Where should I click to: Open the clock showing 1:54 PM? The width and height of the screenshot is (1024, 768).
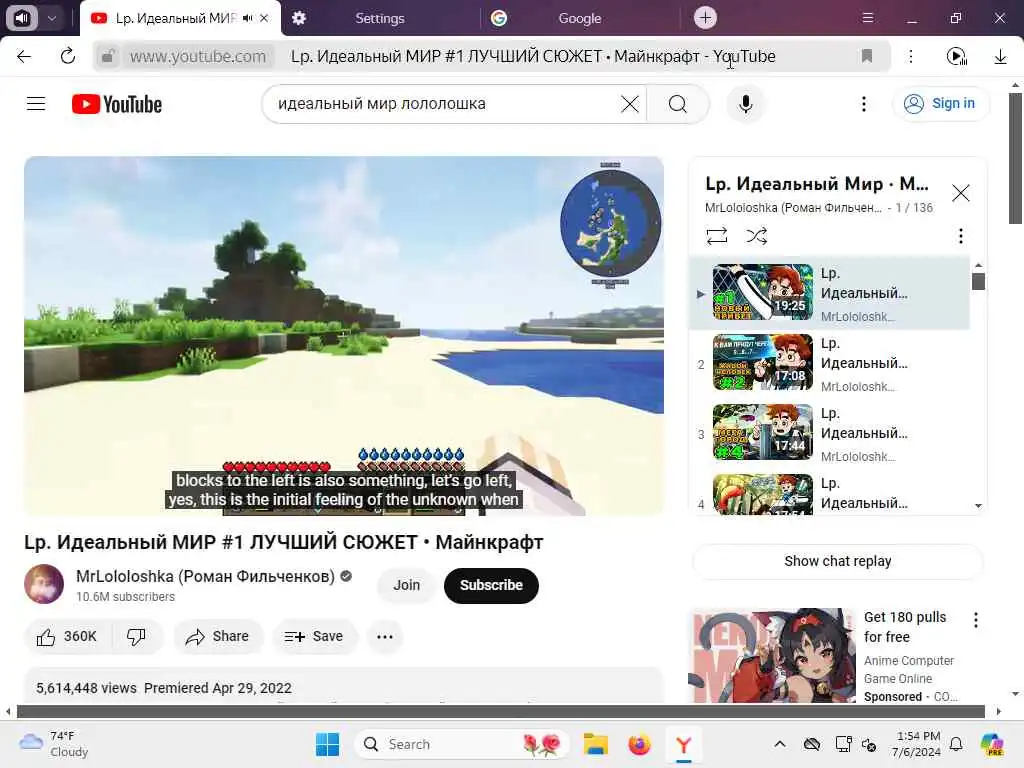click(x=918, y=744)
